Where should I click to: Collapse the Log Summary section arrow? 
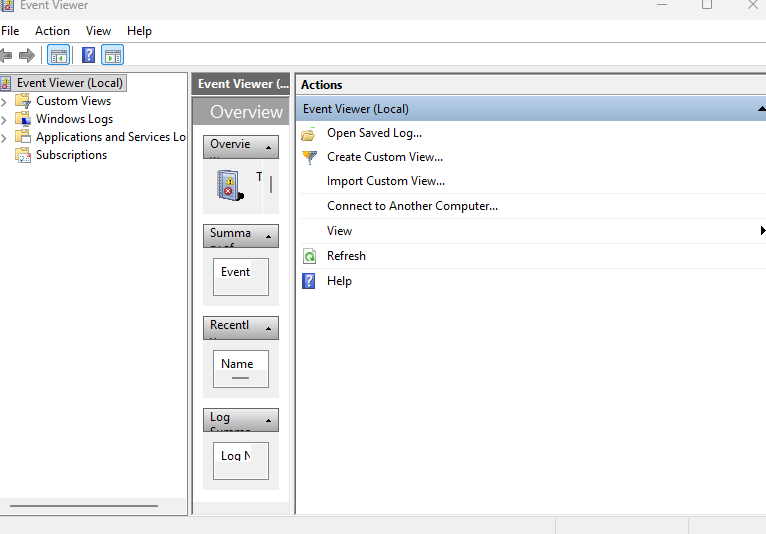click(x=269, y=421)
